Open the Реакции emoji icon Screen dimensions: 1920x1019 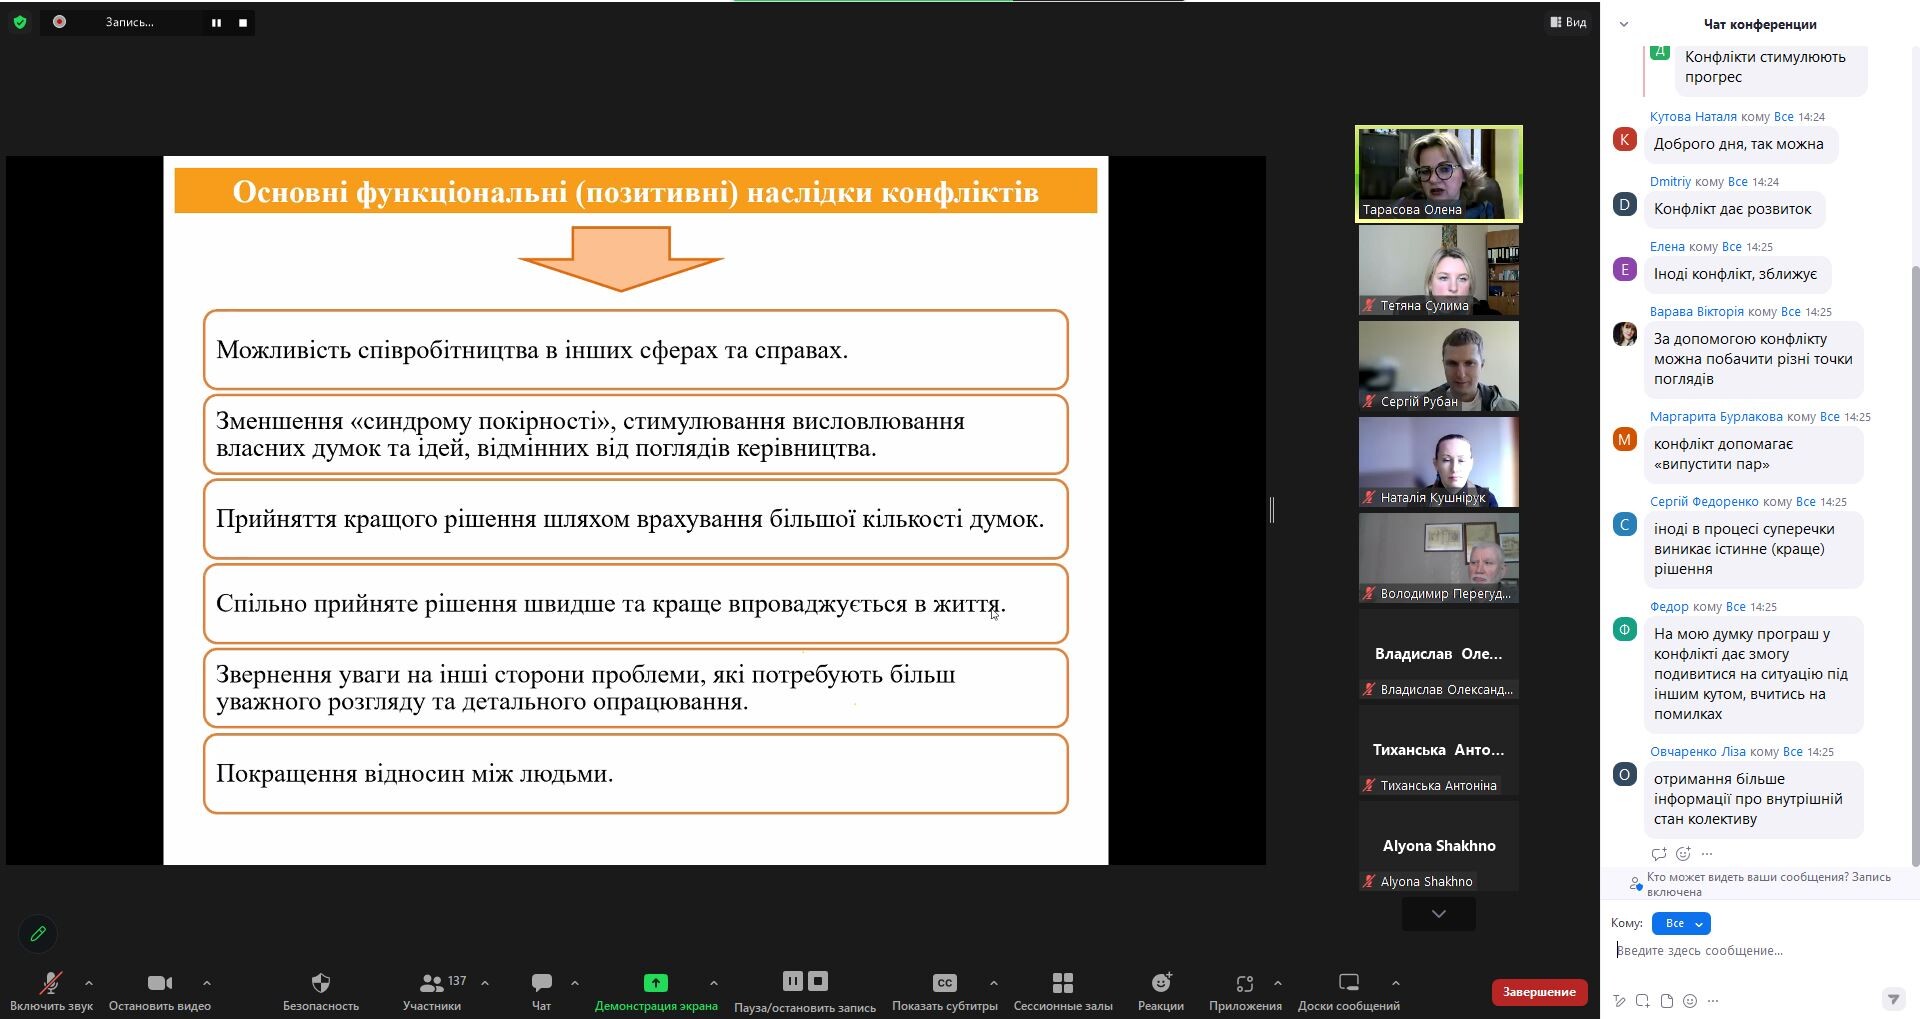pos(1161,983)
